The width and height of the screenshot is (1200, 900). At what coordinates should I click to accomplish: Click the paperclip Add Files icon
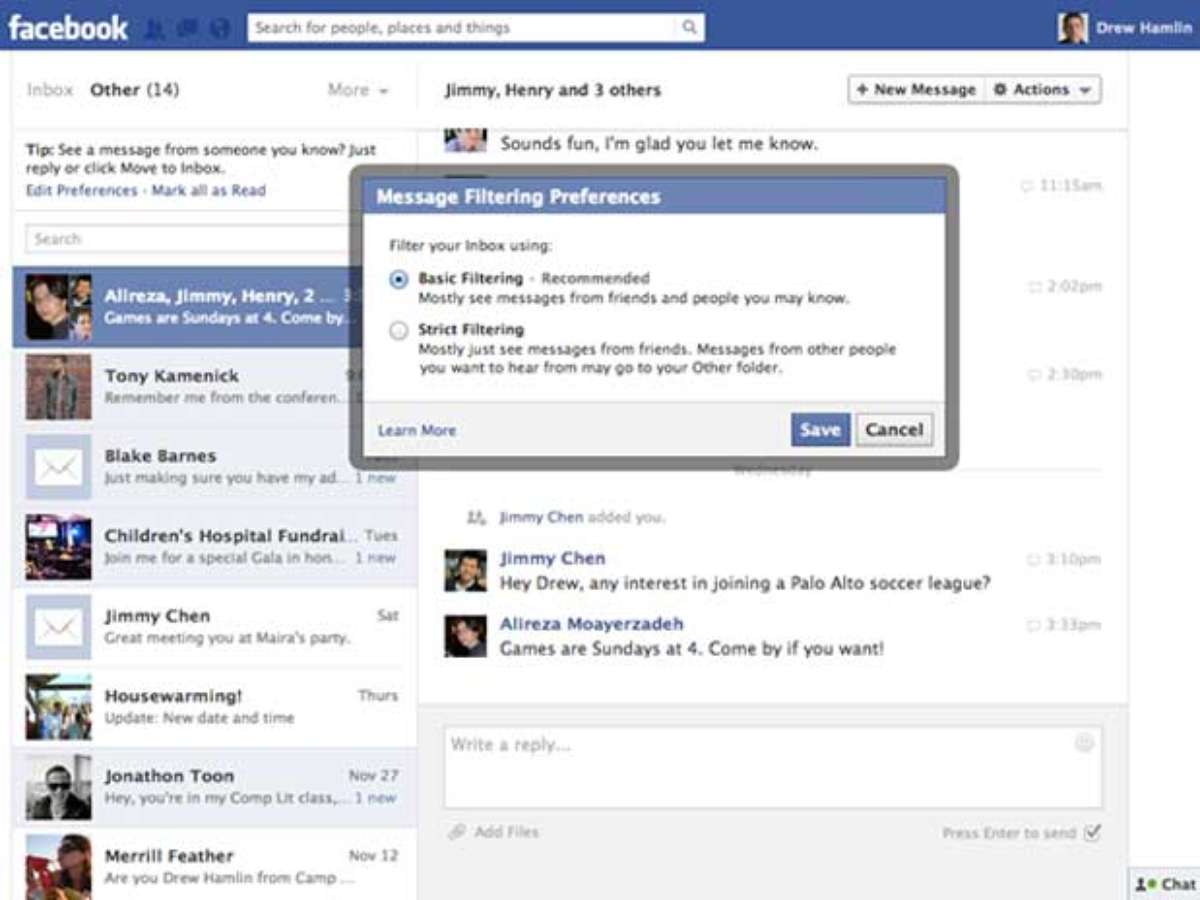click(x=457, y=832)
